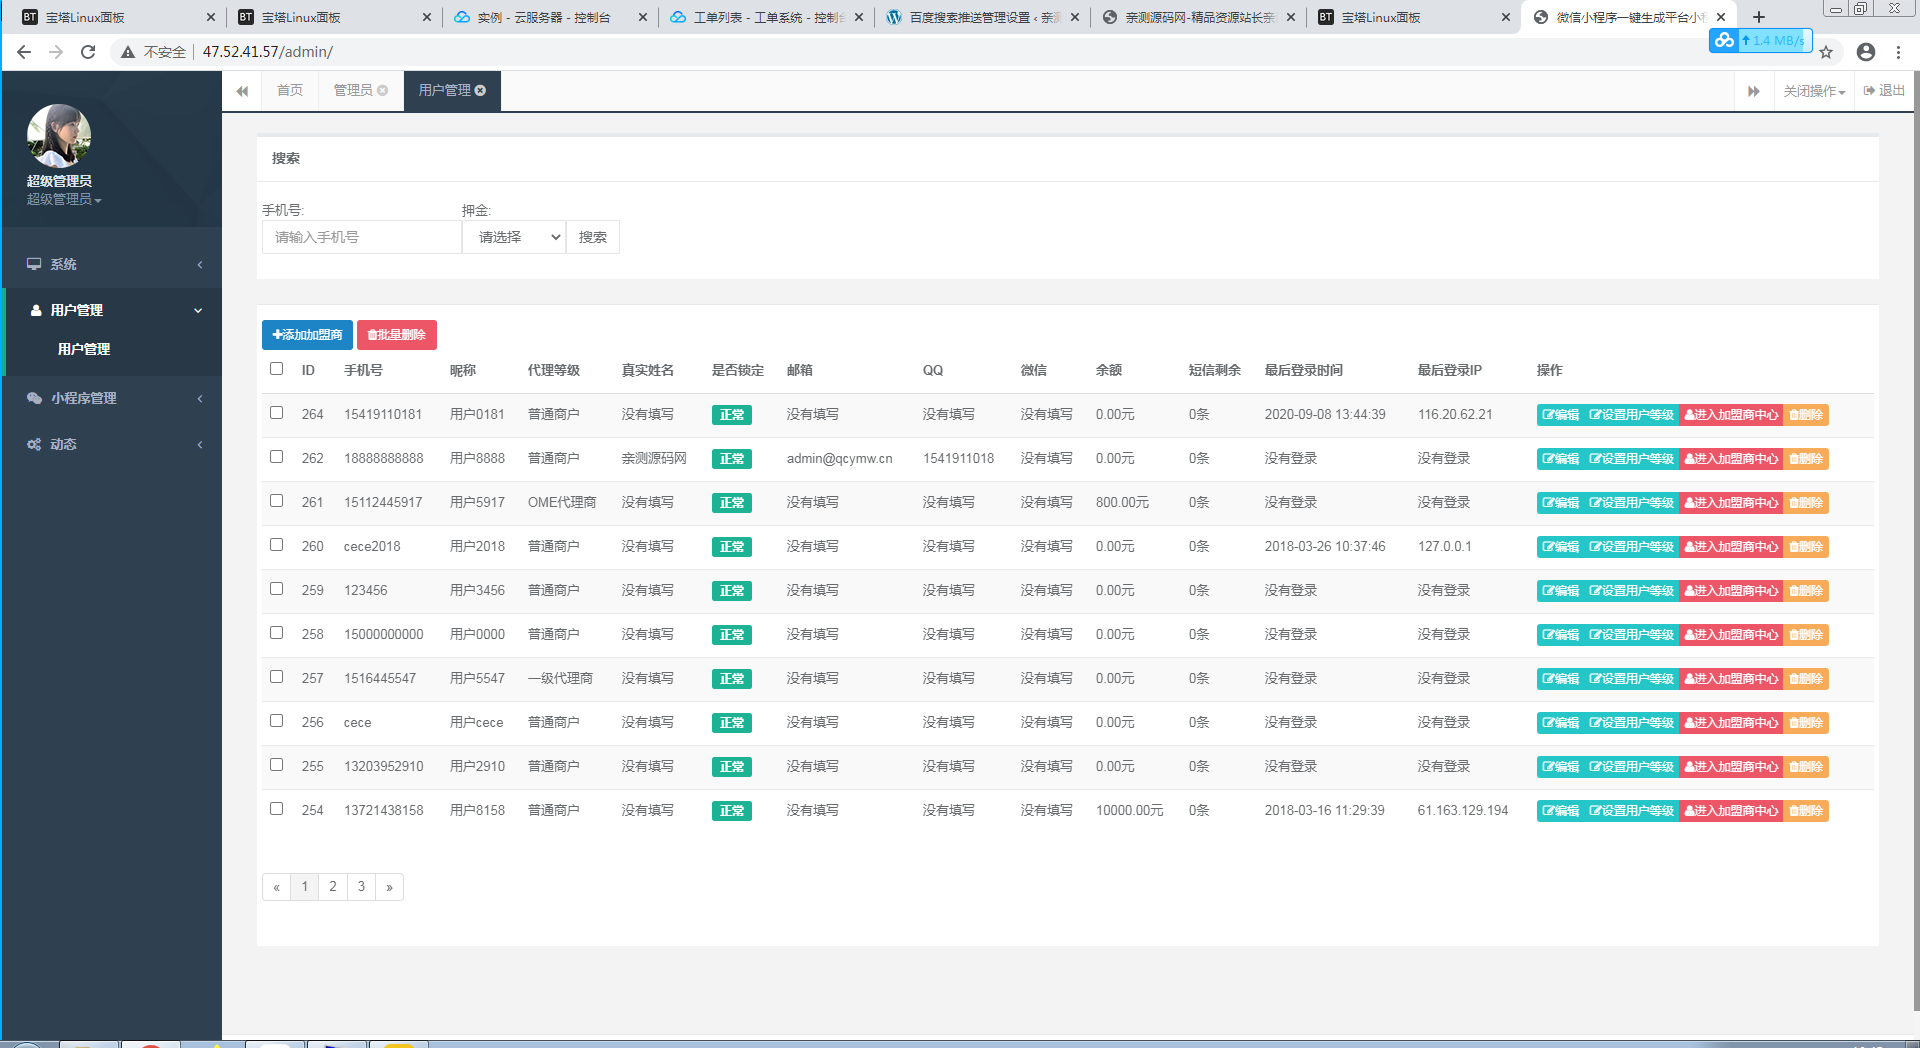Screen dimensions: 1920x1048
Task: Check the checkbox for user ID 258
Action: [x=277, y=633]
